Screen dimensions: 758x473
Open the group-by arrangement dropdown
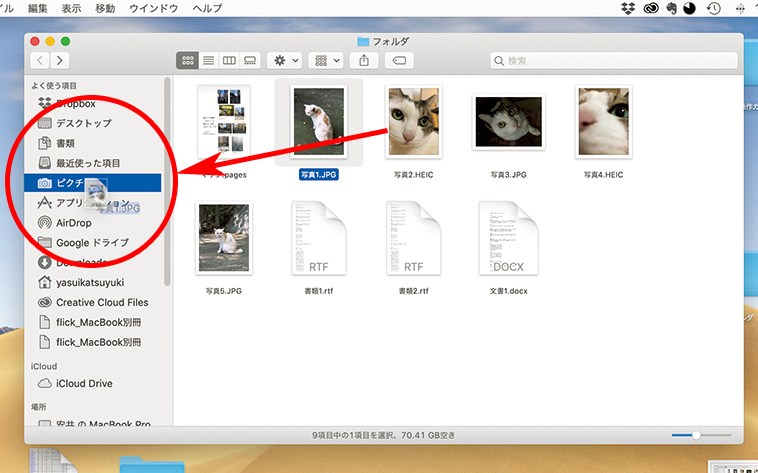click(326, 61)
